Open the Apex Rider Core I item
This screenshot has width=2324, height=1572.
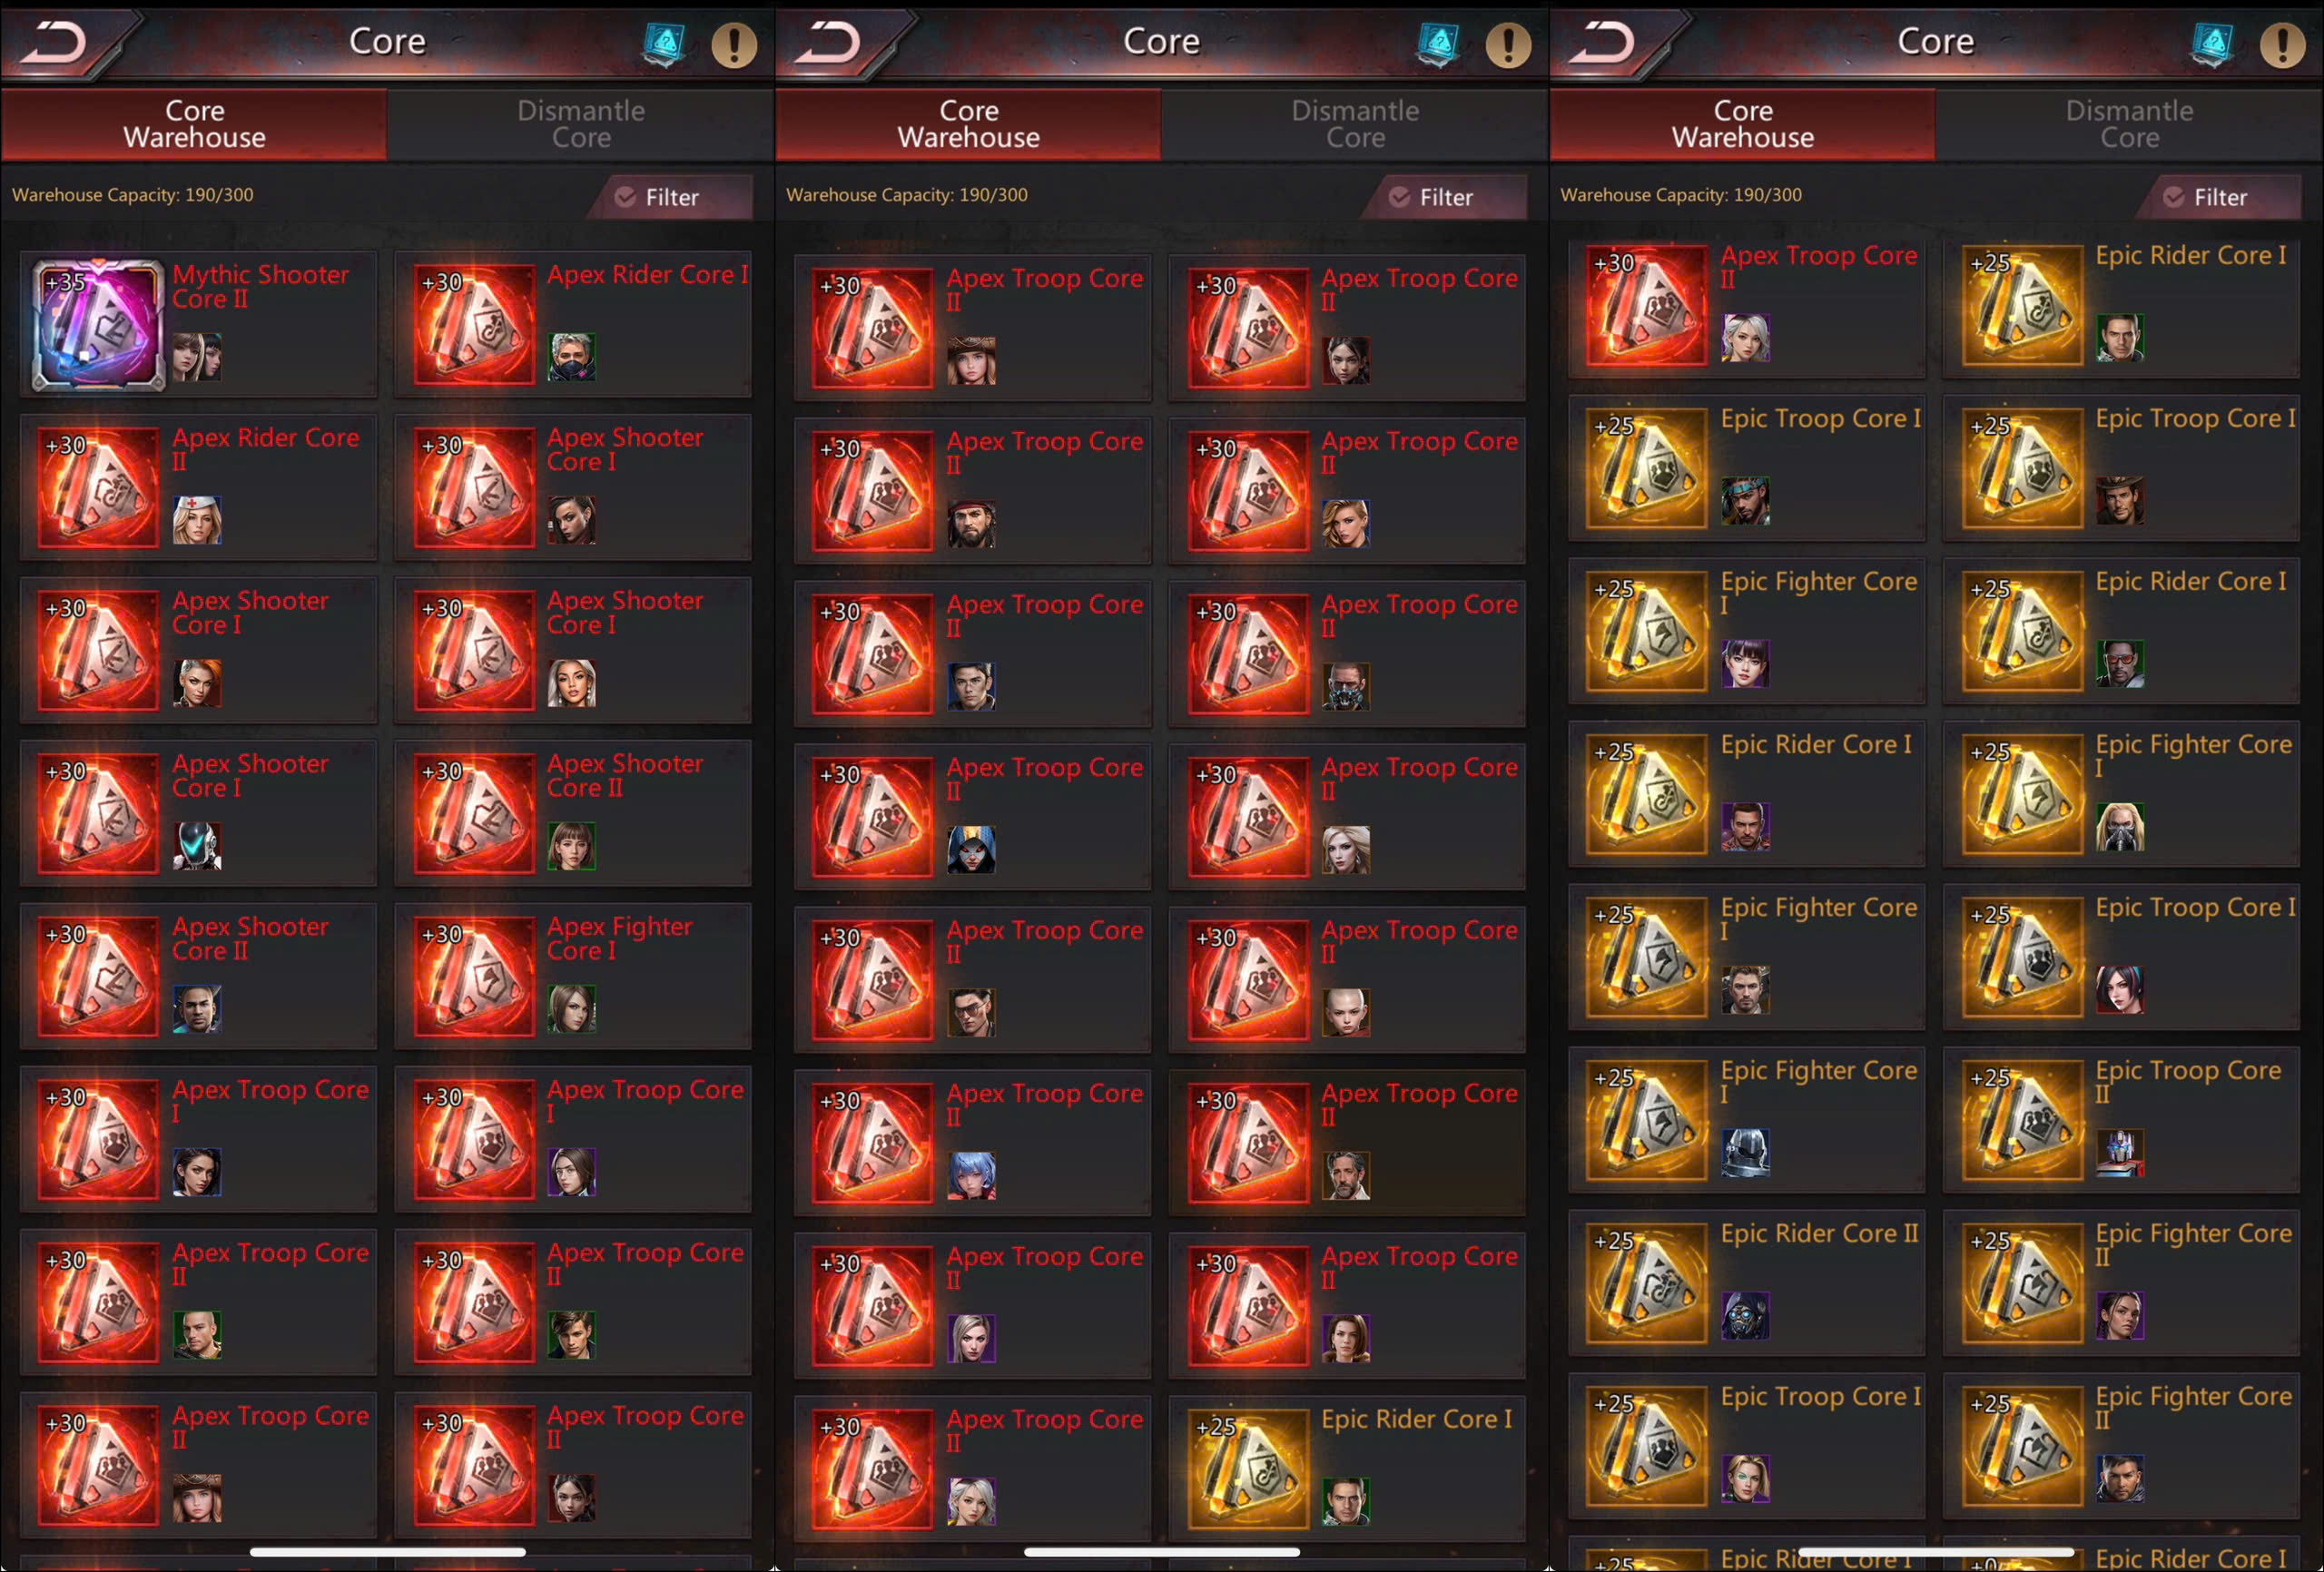tap(573, 323)
